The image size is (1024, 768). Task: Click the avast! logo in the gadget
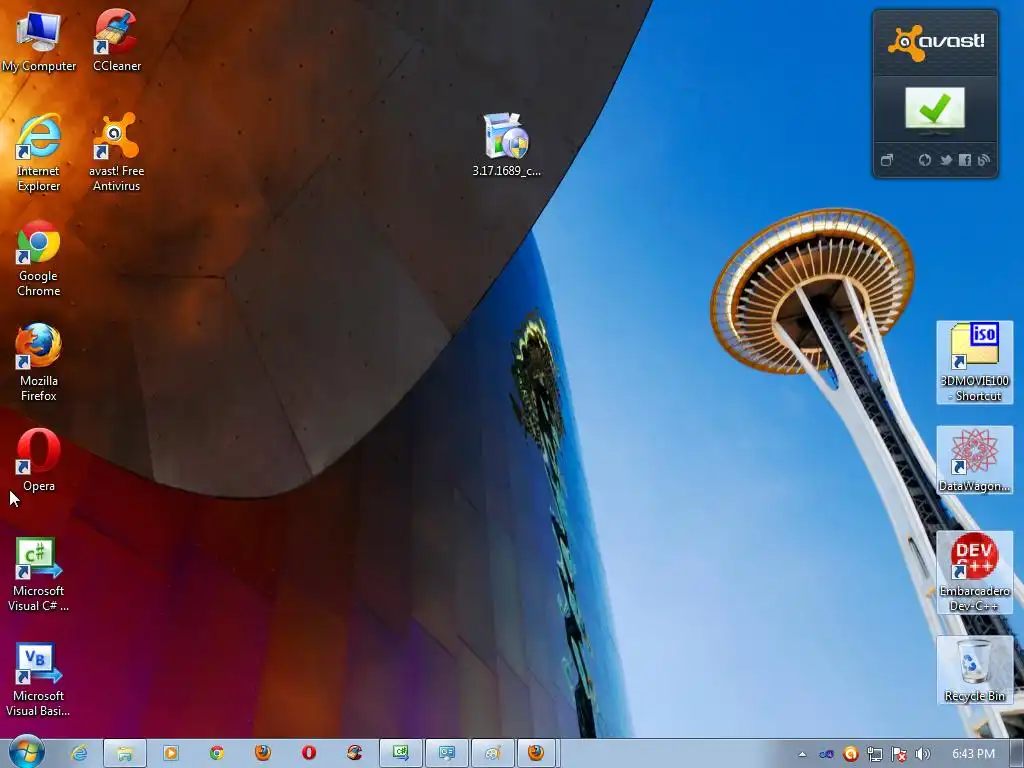(935, 43)
